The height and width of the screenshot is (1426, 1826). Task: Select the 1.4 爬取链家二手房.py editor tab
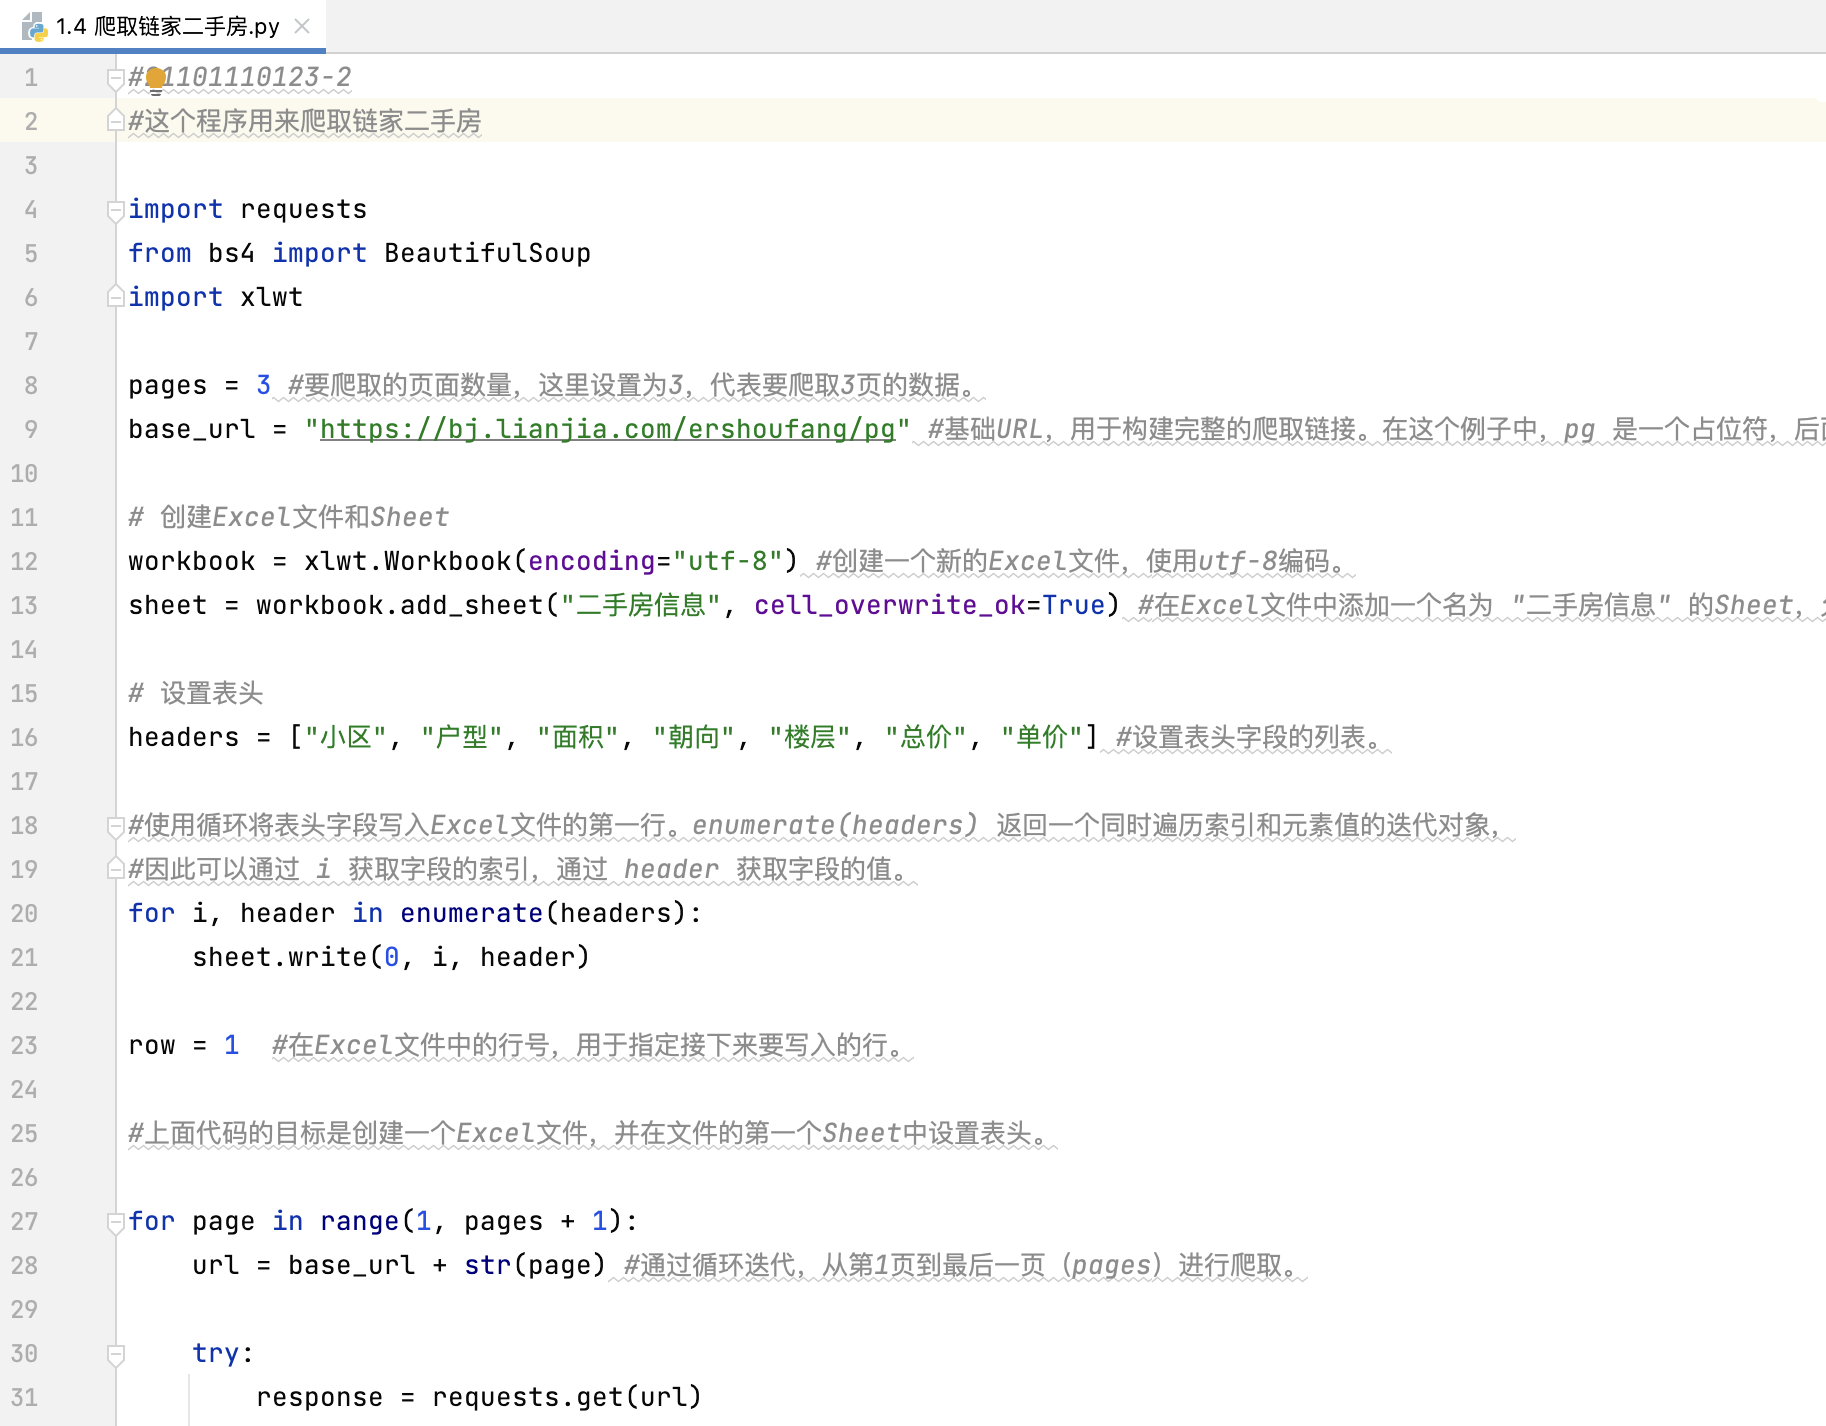click(x=163, y=26)
